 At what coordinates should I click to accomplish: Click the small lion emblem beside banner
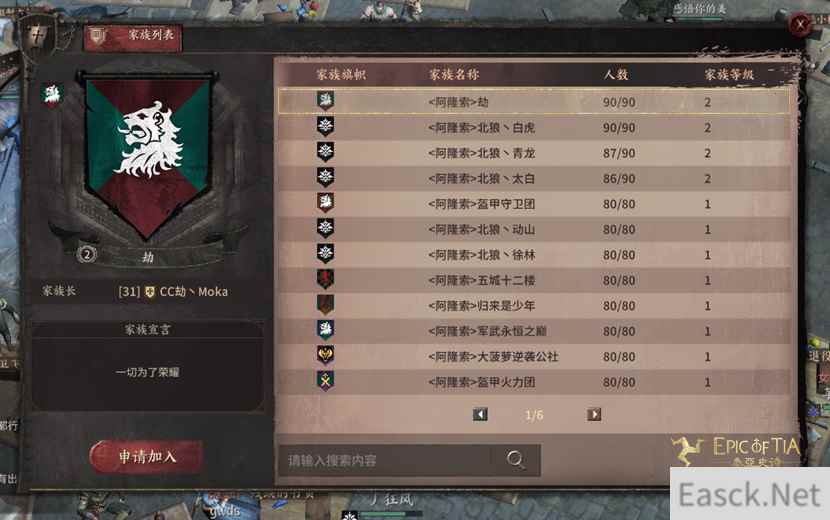click(52, 95)
